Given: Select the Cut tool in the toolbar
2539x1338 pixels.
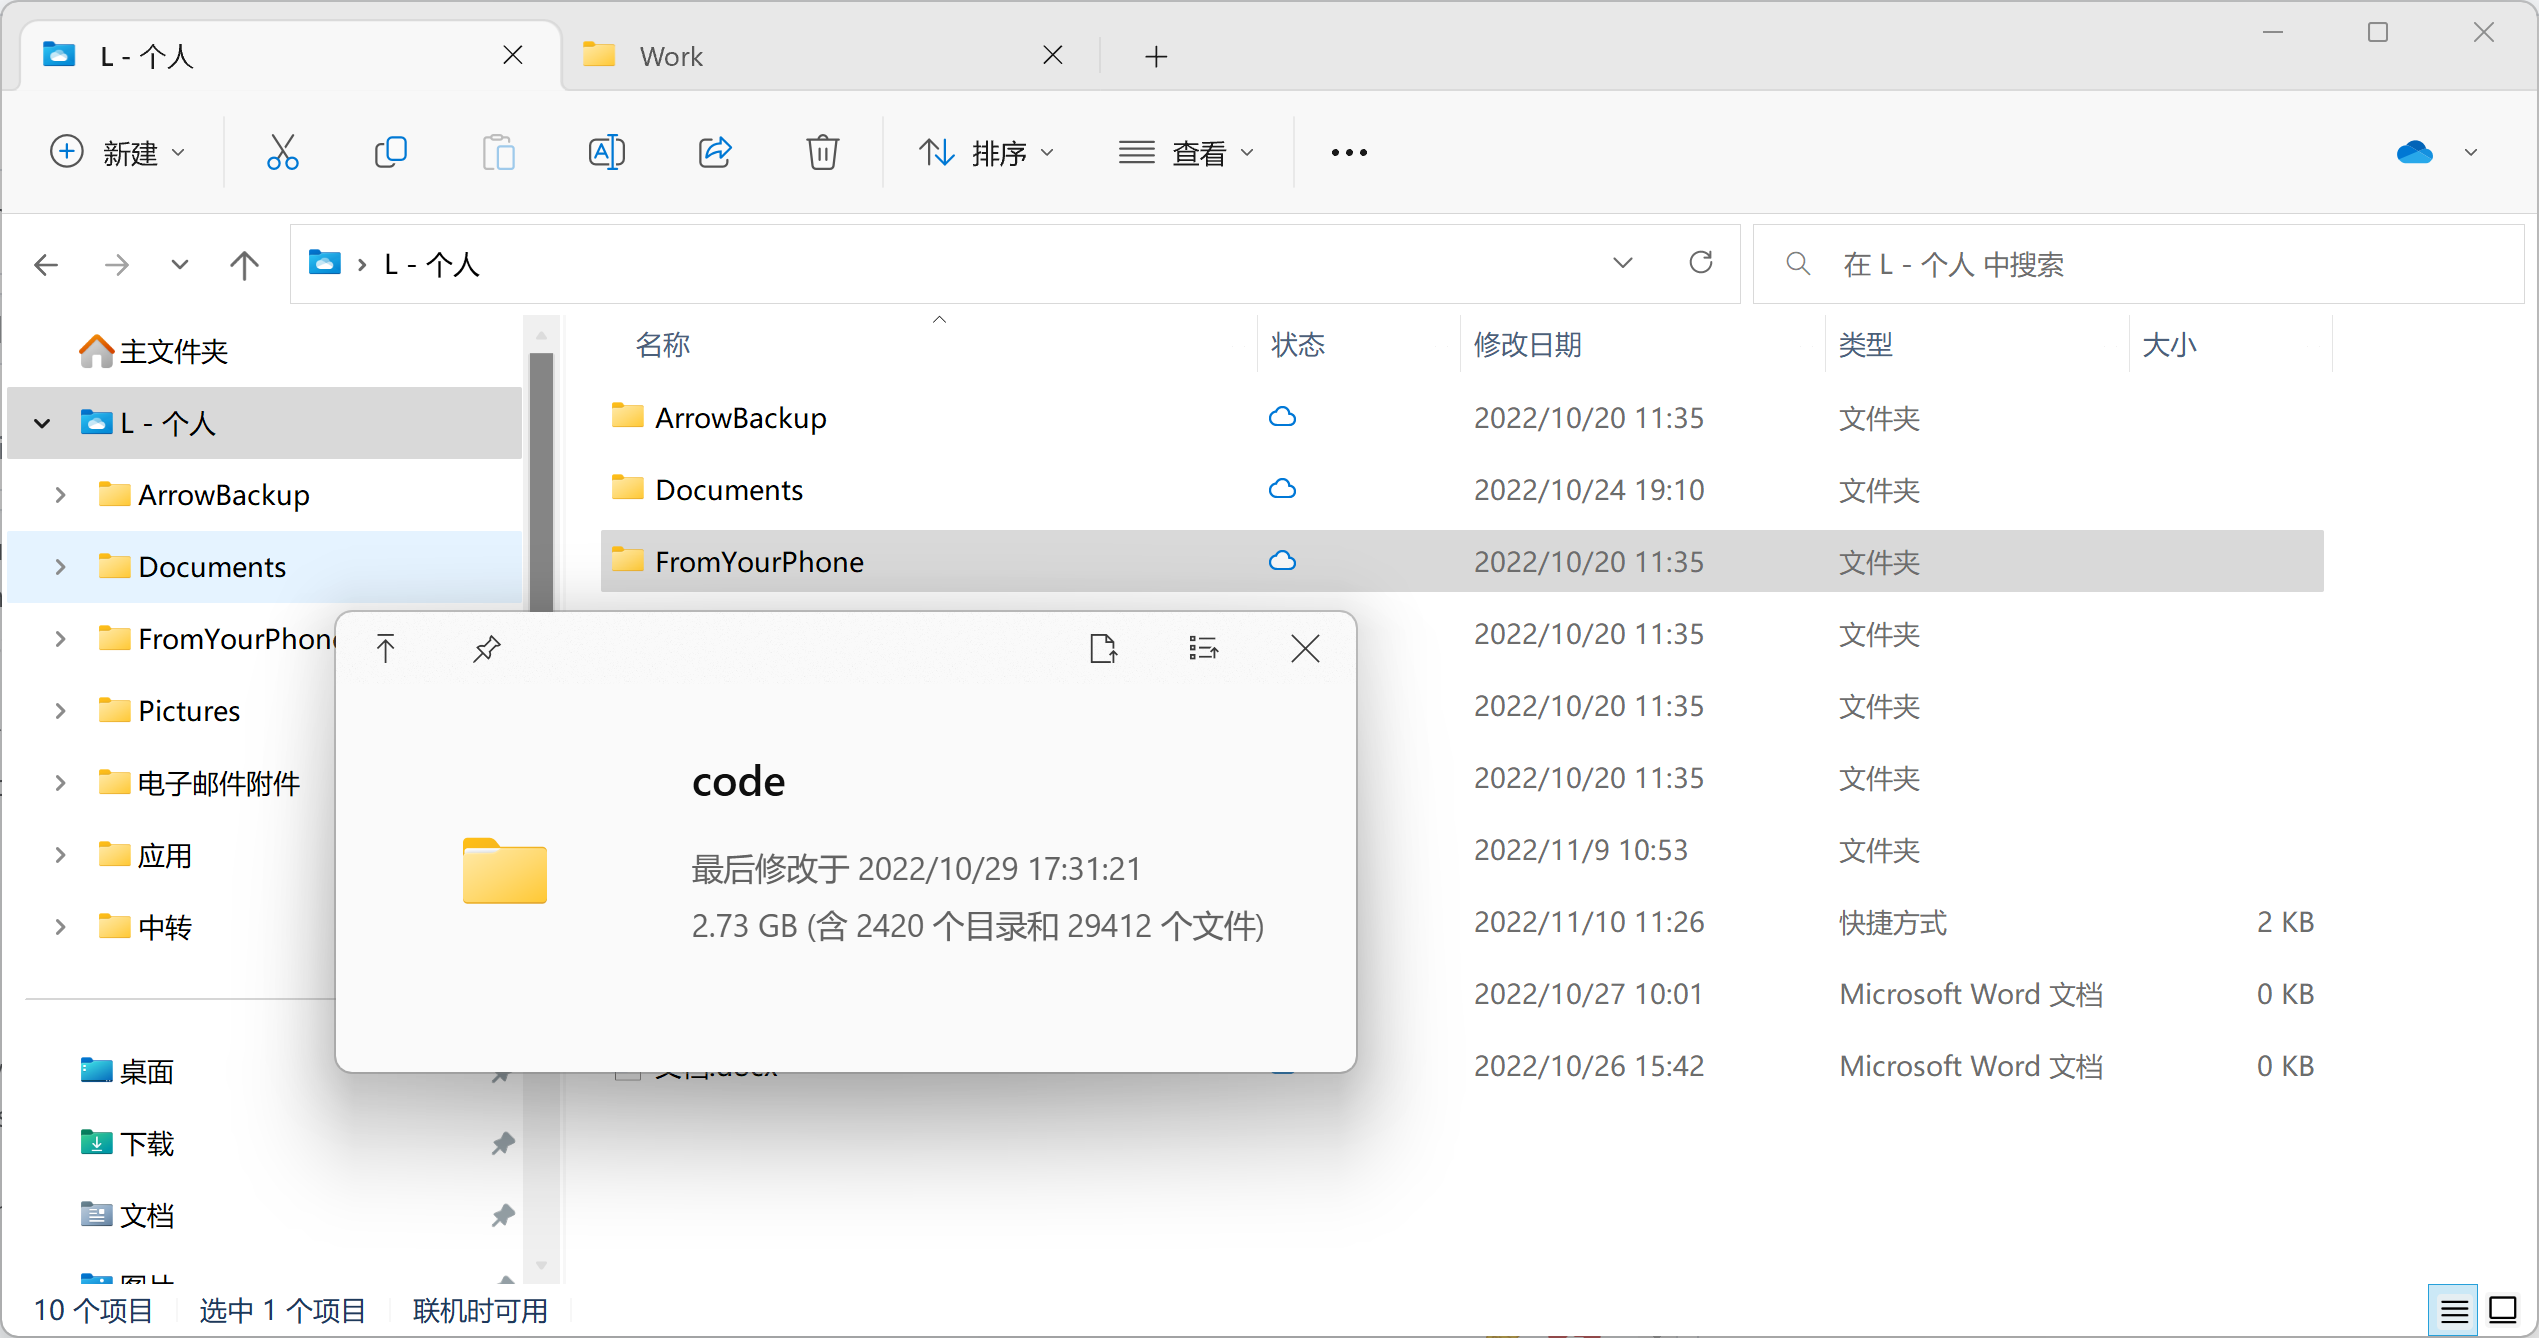Looking at the screenshot, I should [x=283, y=152].
